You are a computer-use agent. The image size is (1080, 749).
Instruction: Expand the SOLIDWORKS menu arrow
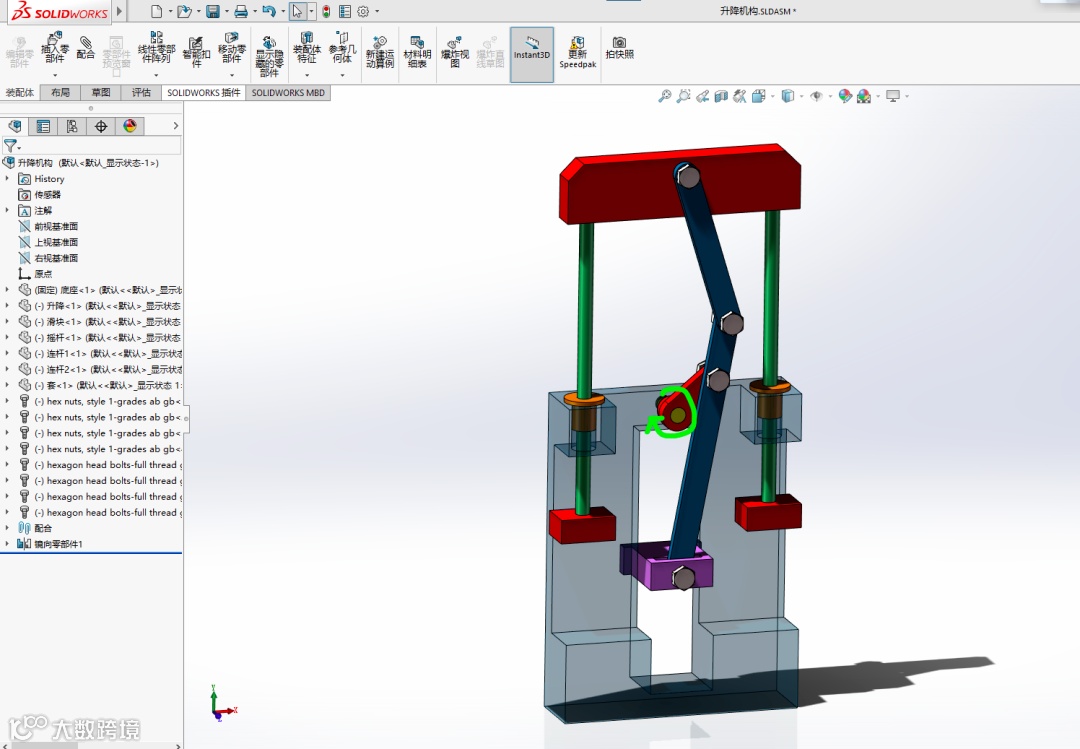click(x=119, y=11)
